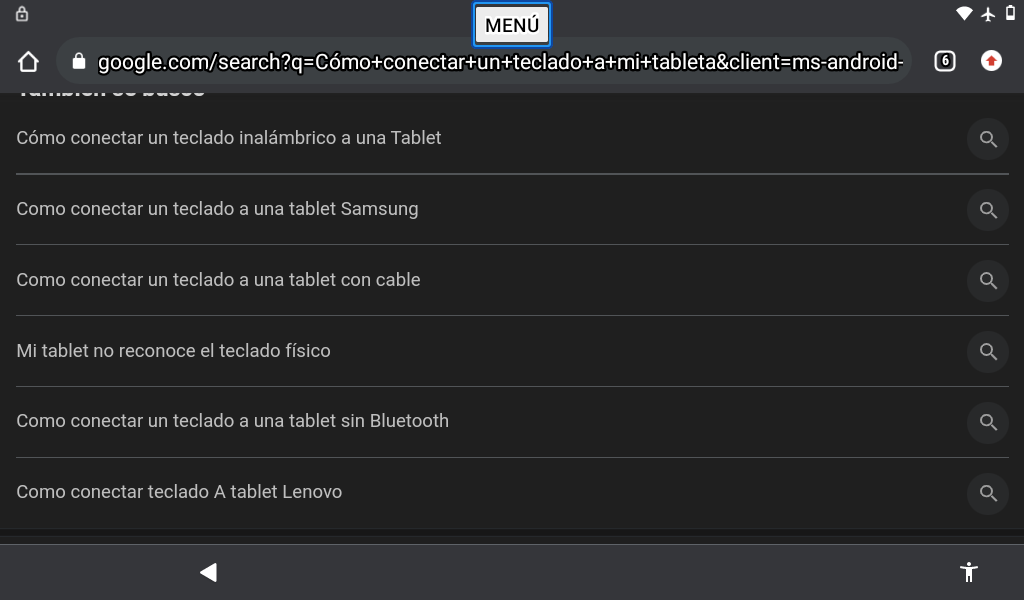Tap search icon beside 'tablet Lenovo' suggestion
This screenshot has height=600, width=1024.
988,493
